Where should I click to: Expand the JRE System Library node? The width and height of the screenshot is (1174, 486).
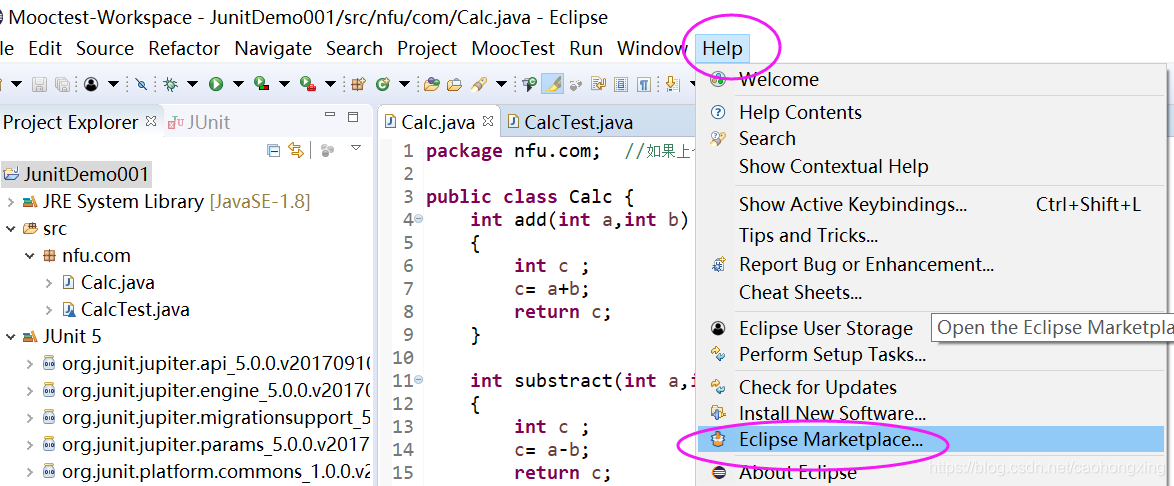coord(10,202)
